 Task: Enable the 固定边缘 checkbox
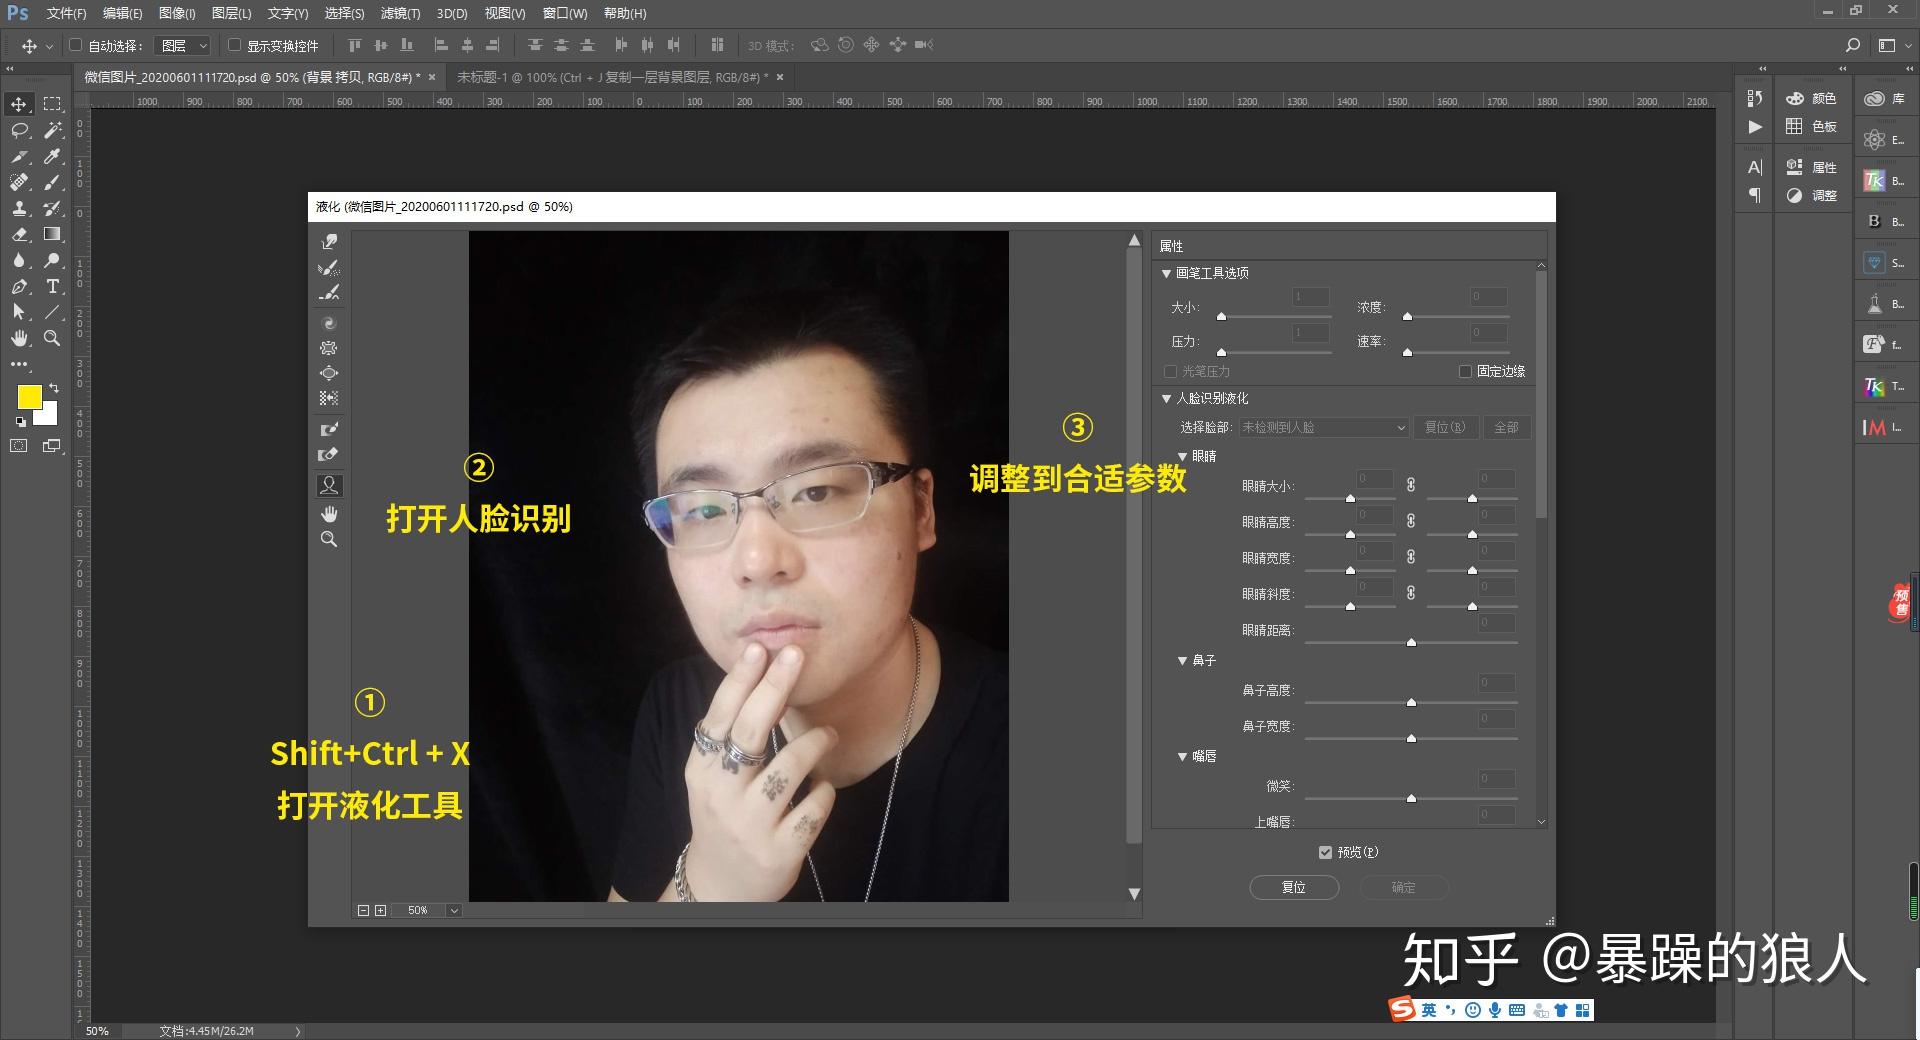coord(1466,371)
